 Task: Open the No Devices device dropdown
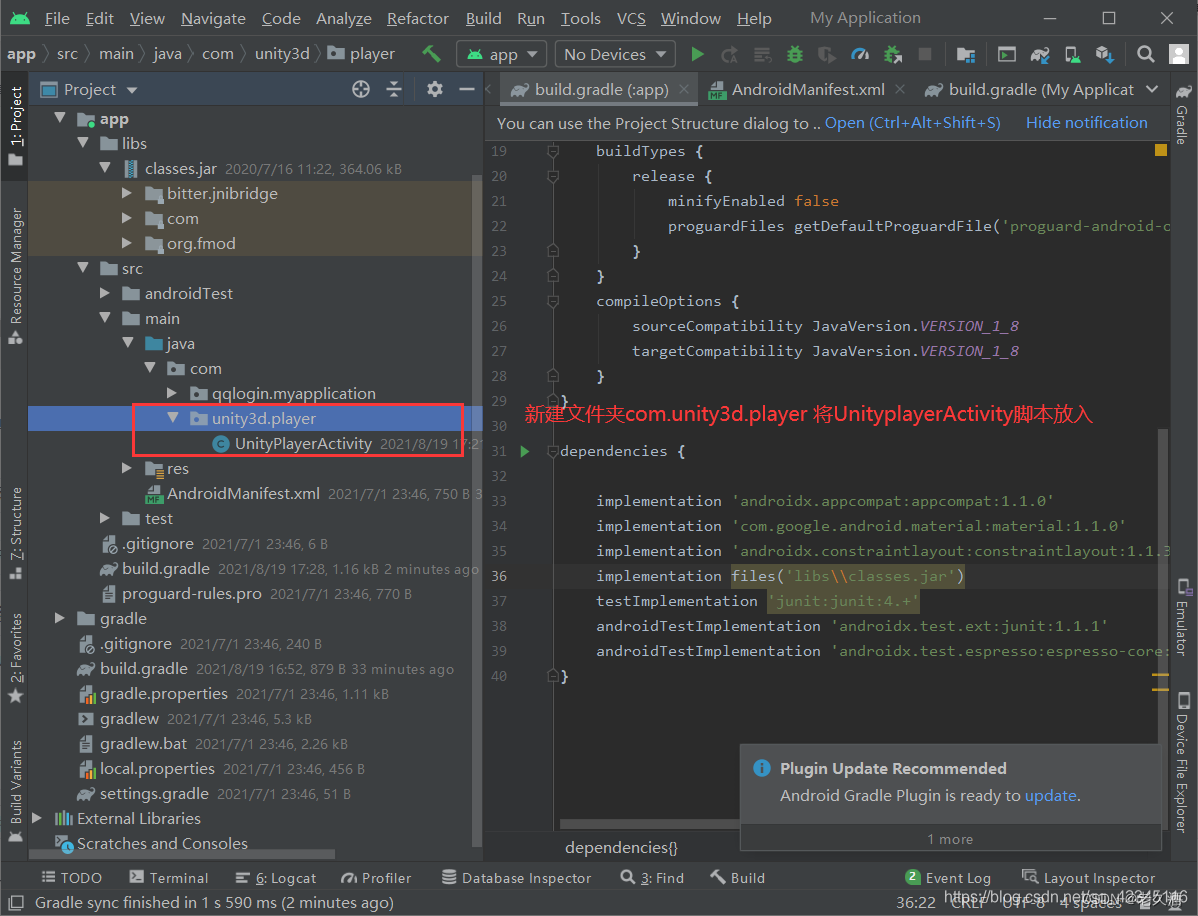coord(613,54)
